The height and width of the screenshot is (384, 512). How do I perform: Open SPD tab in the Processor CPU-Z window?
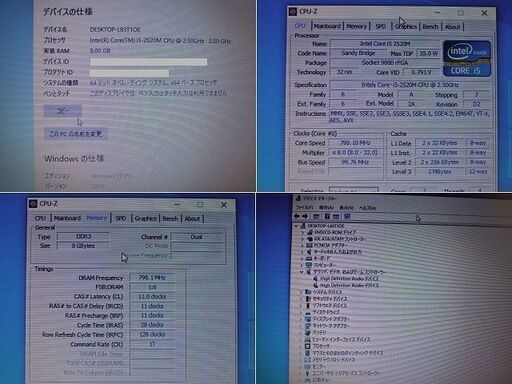[381, 26]
